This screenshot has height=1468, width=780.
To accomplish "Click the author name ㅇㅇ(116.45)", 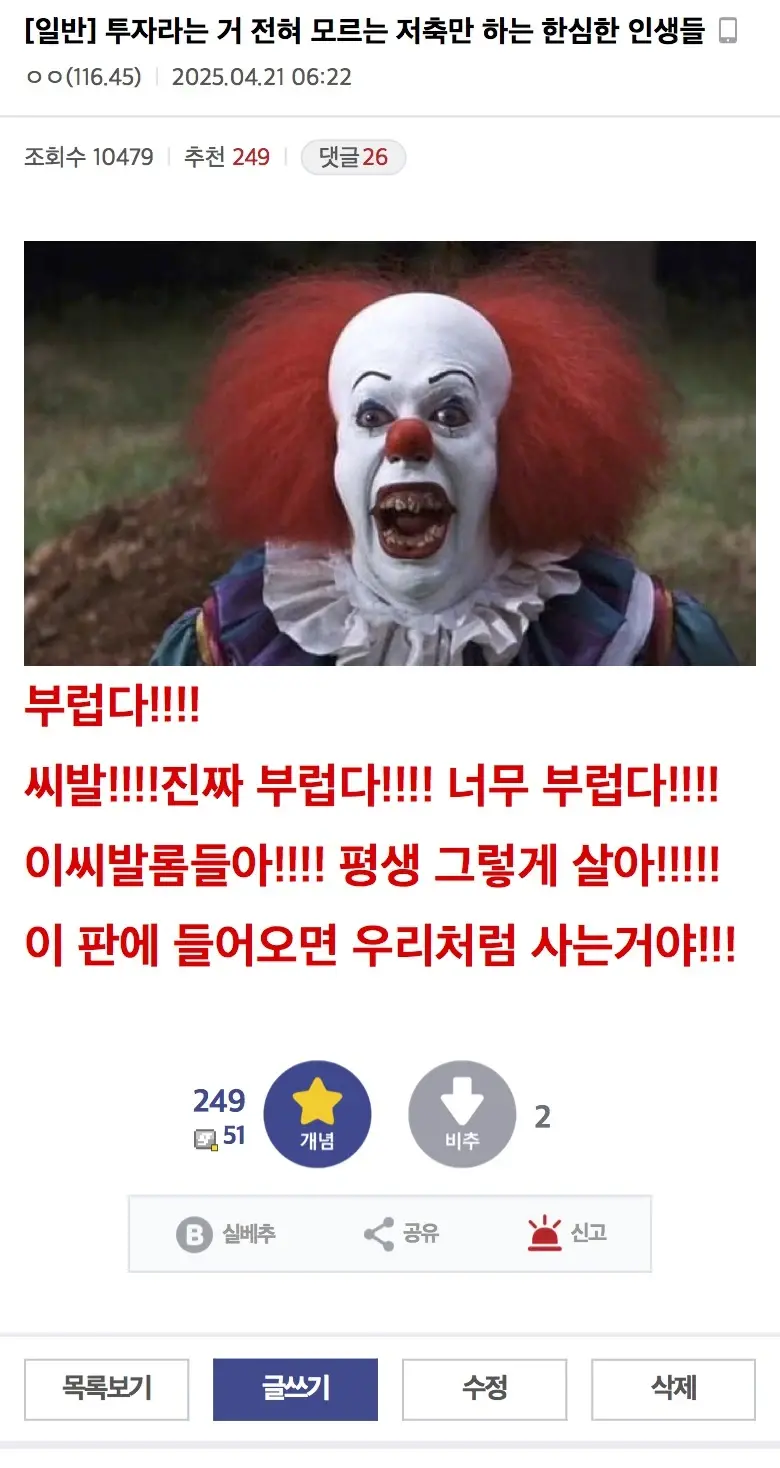I will point(83,77).
